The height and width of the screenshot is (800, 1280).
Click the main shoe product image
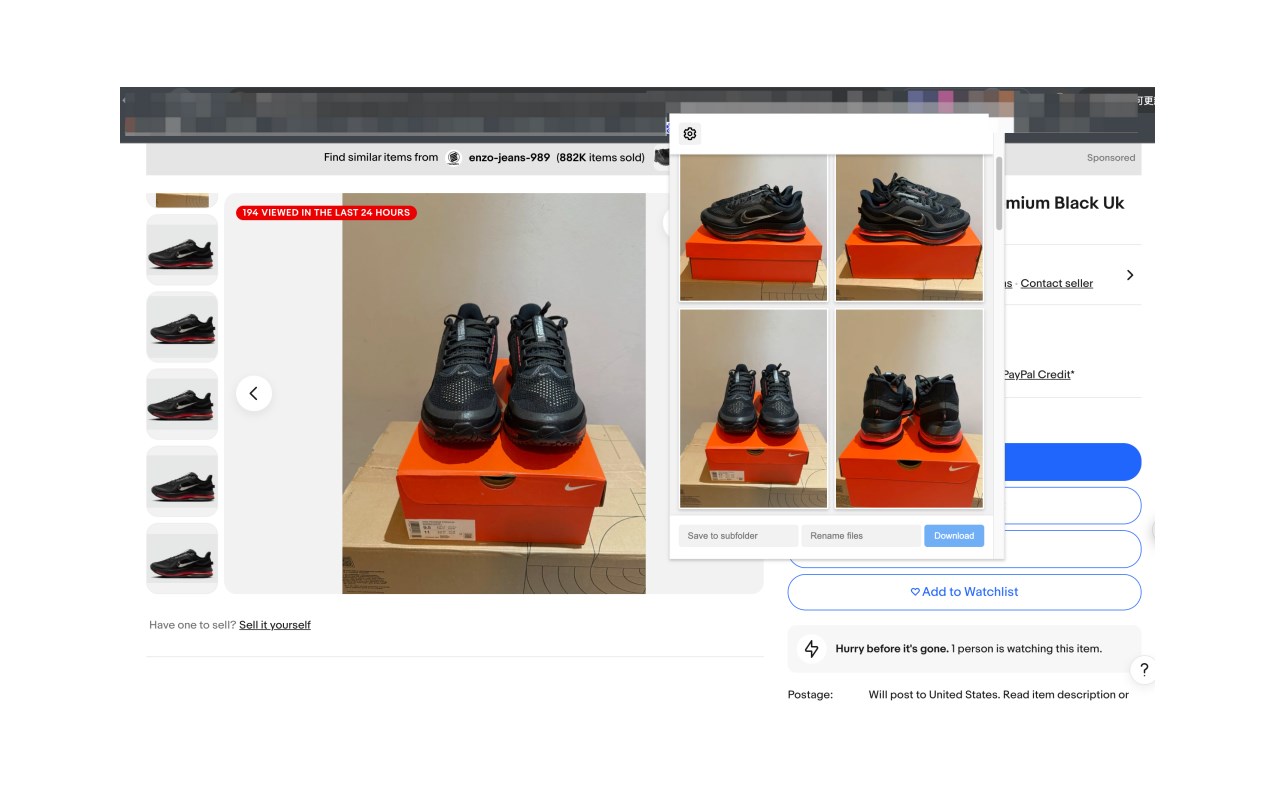[494, 393]
